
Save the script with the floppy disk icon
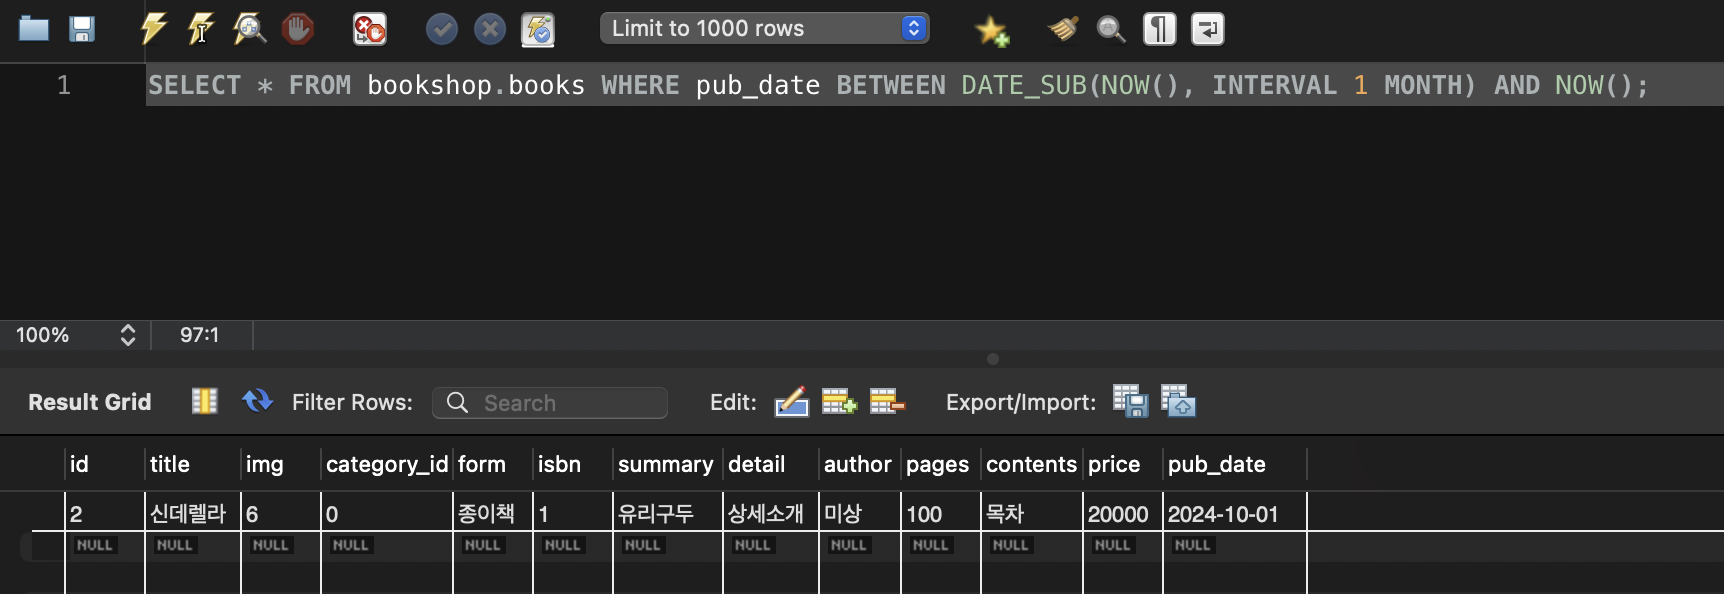click(82, 29)
